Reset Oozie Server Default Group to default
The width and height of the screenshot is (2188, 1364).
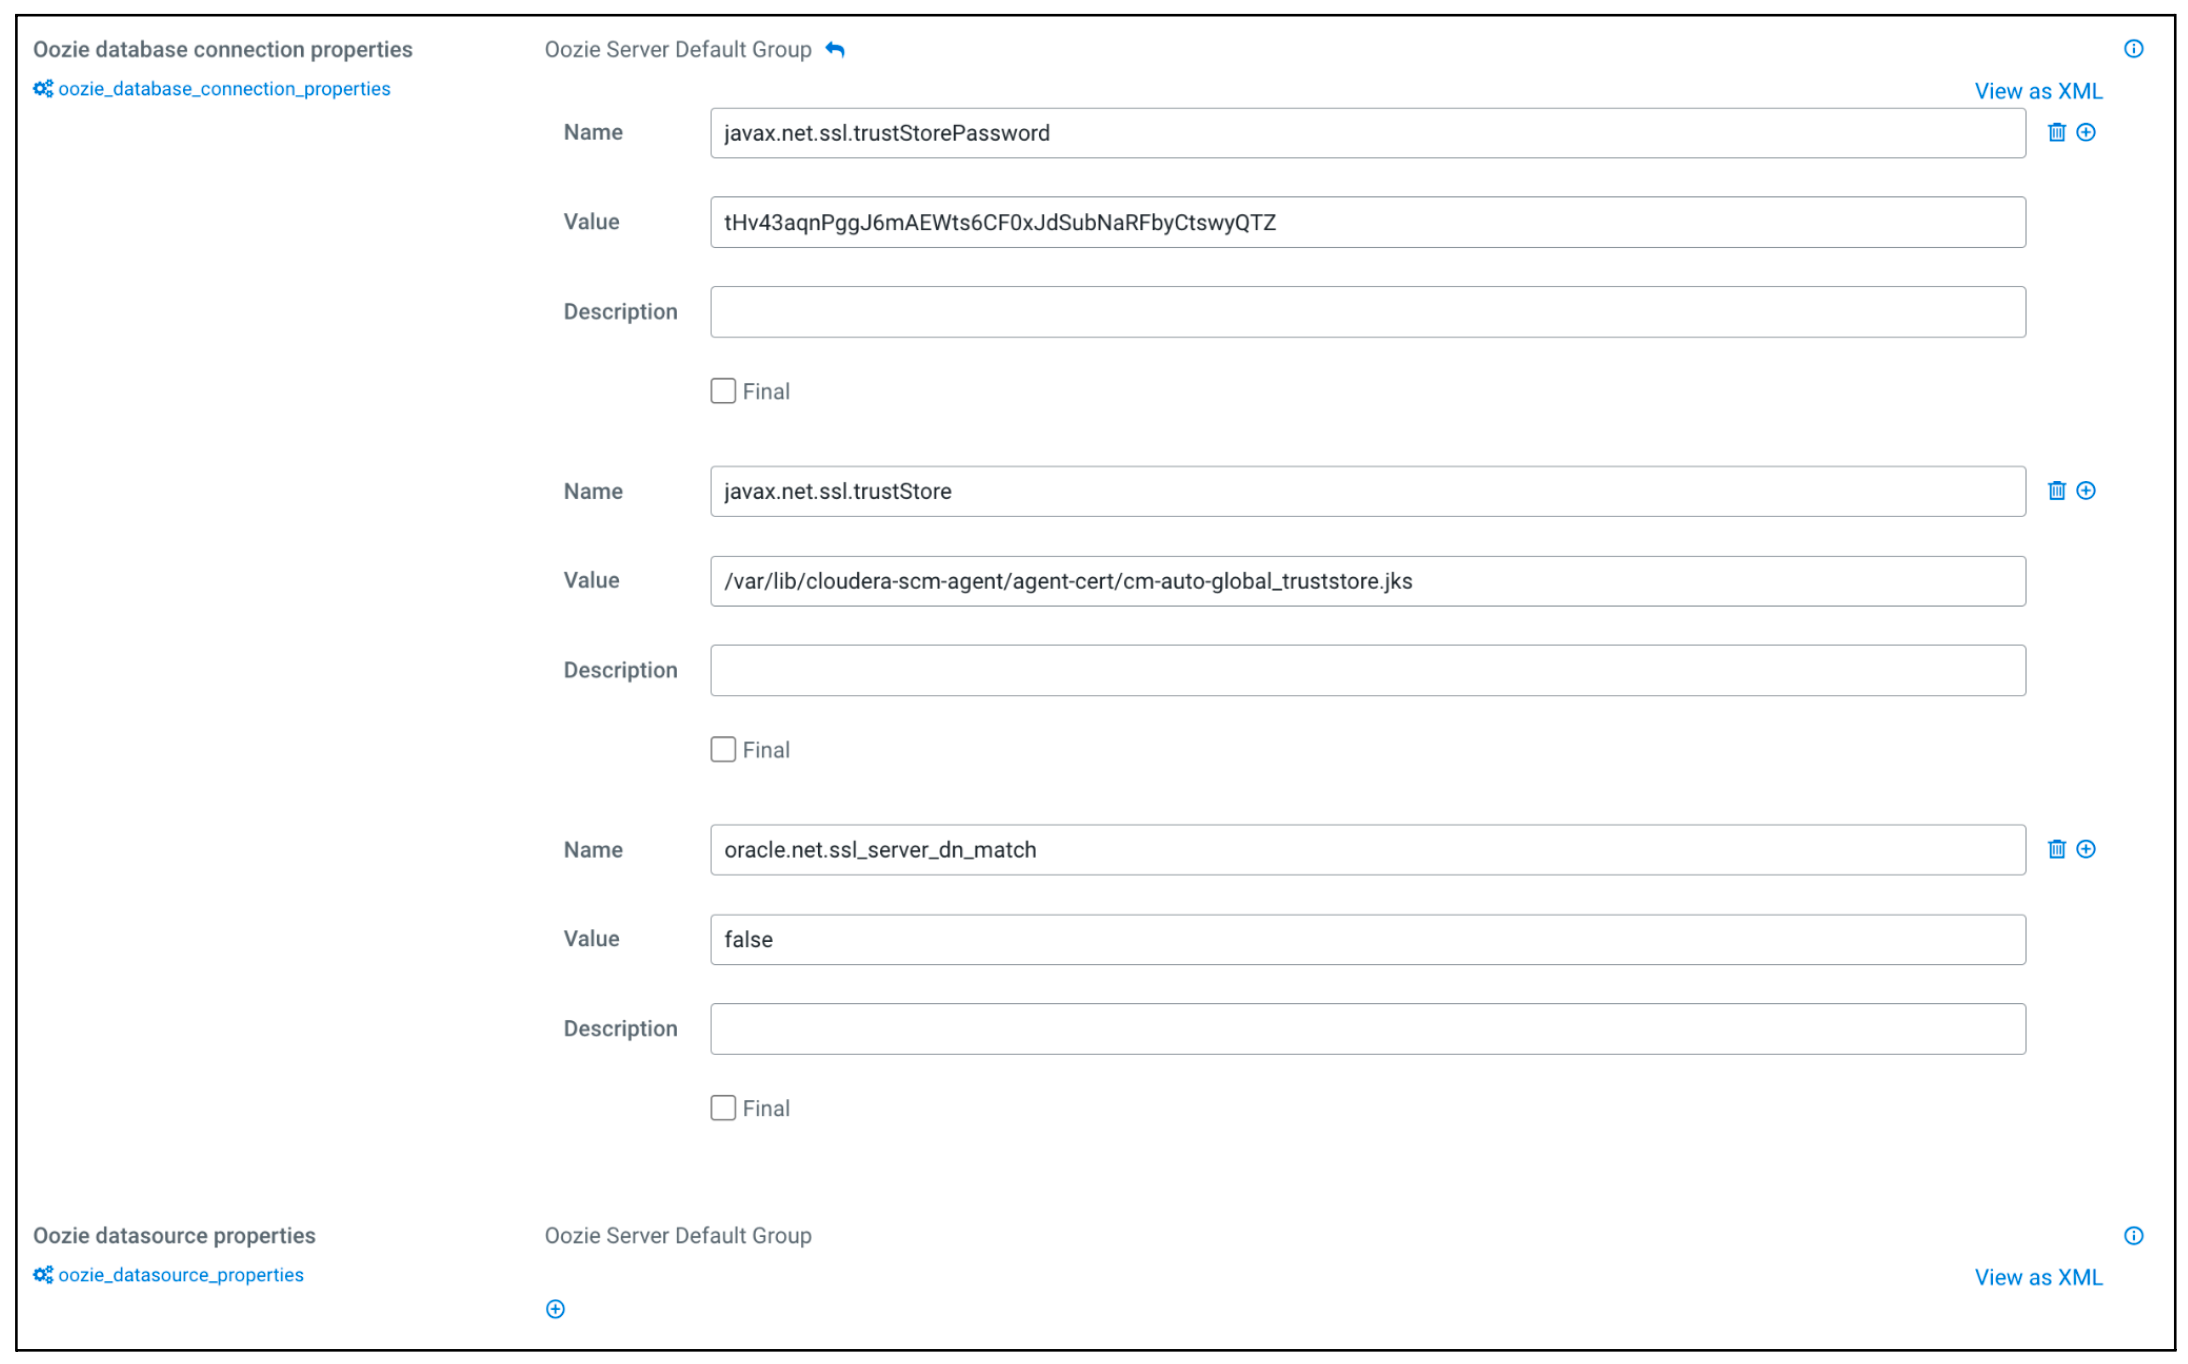coord(835,49)
